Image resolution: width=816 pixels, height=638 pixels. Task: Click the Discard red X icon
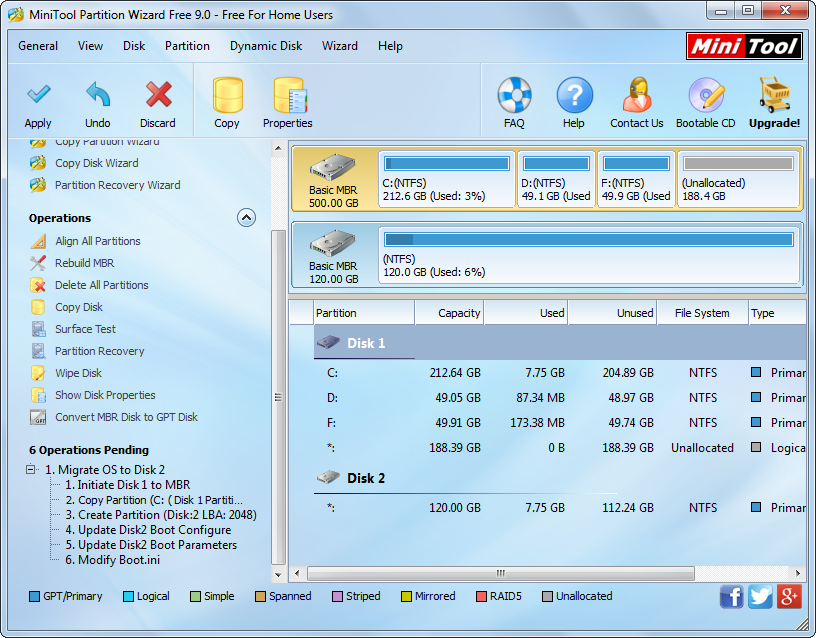click(158, 94)
